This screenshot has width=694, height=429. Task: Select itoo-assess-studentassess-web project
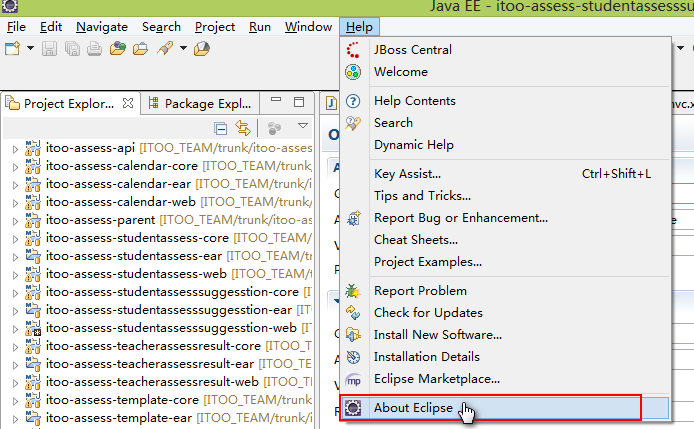[x=136, y=274]
